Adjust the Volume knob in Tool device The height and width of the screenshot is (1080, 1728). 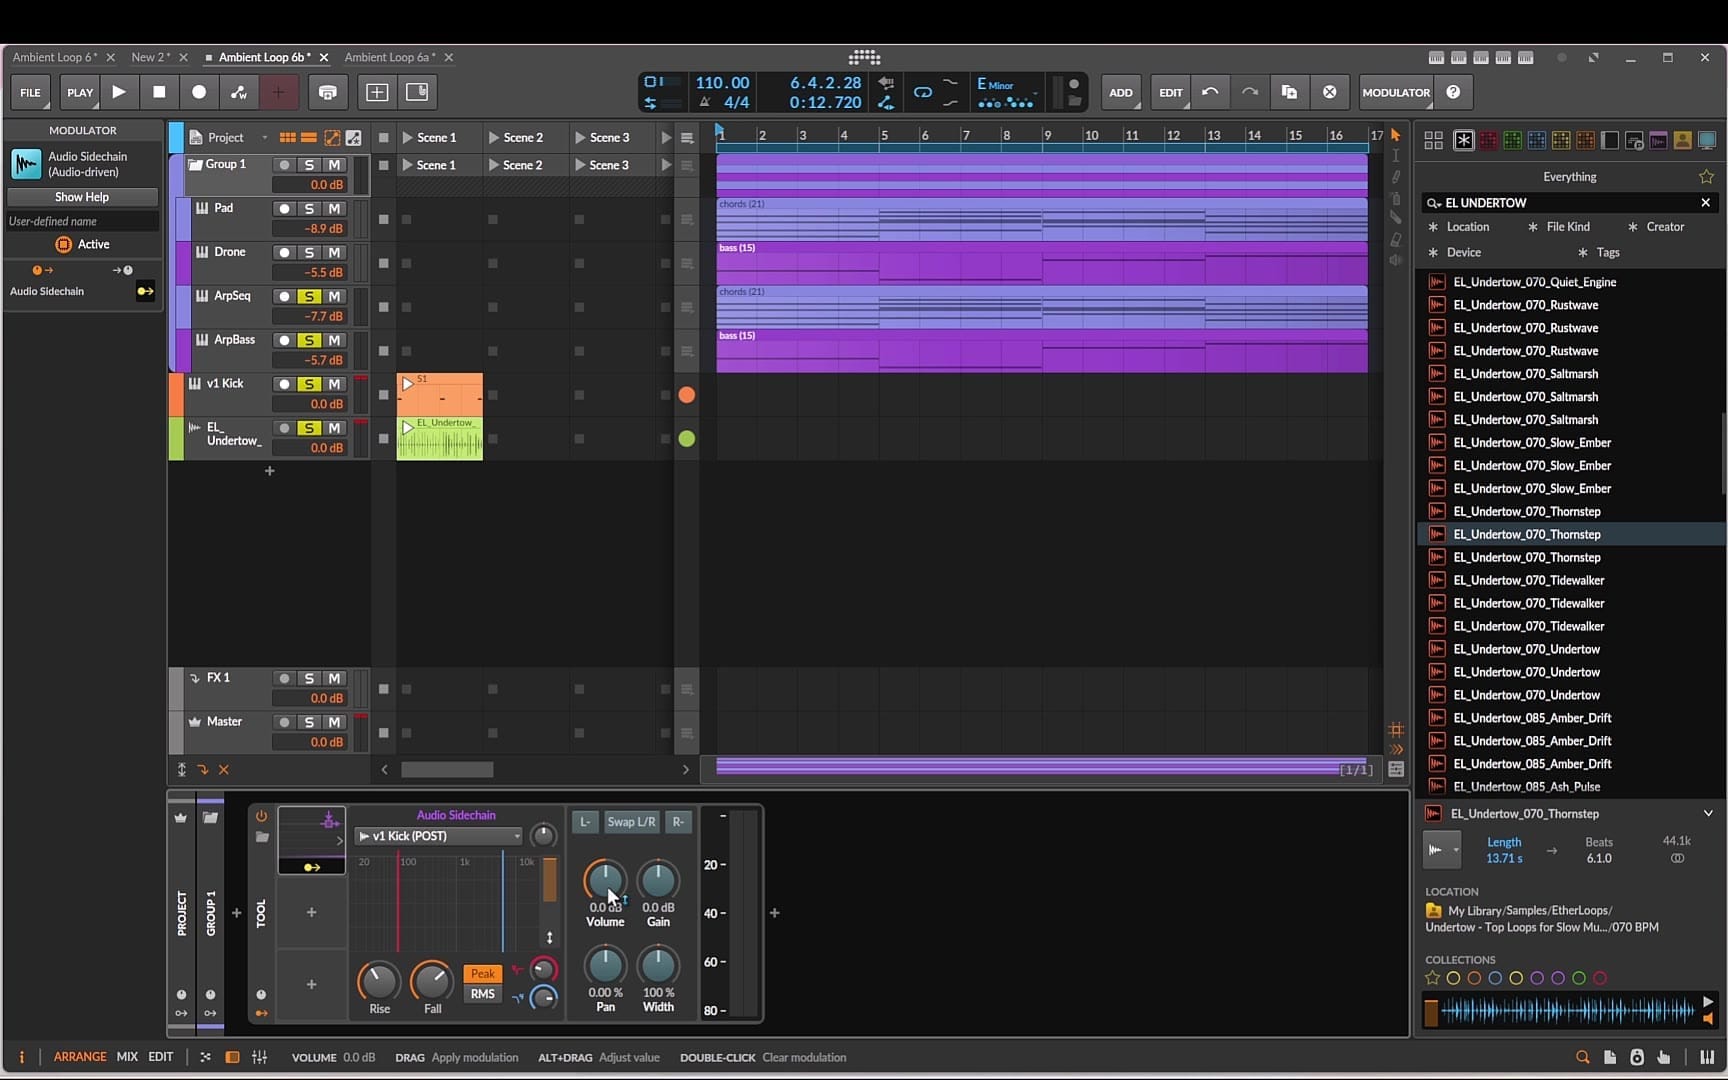coord(605,880)
